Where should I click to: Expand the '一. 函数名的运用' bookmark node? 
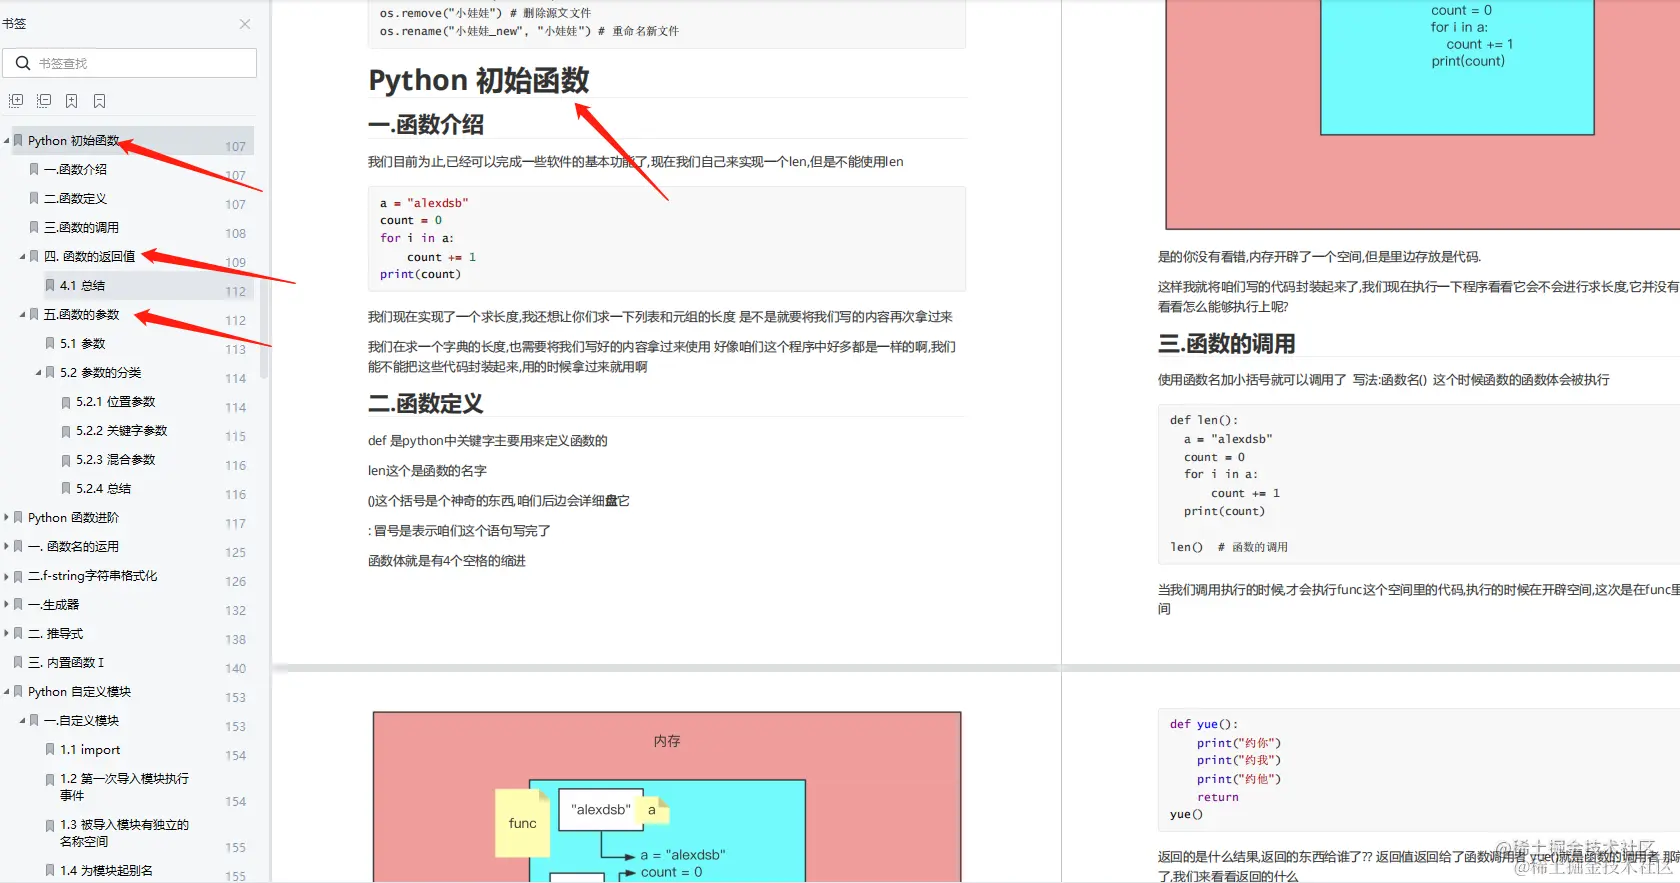point(6,547)
